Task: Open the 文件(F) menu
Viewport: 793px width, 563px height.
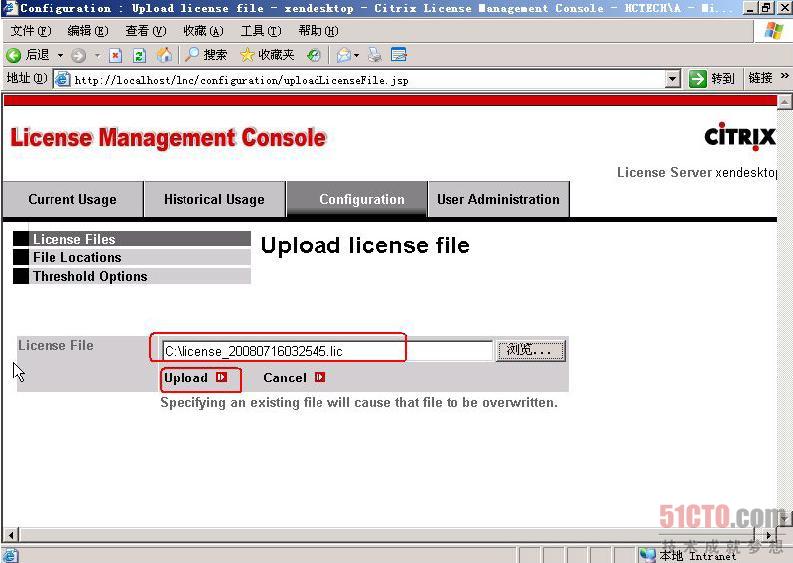Action: [31, 31]
